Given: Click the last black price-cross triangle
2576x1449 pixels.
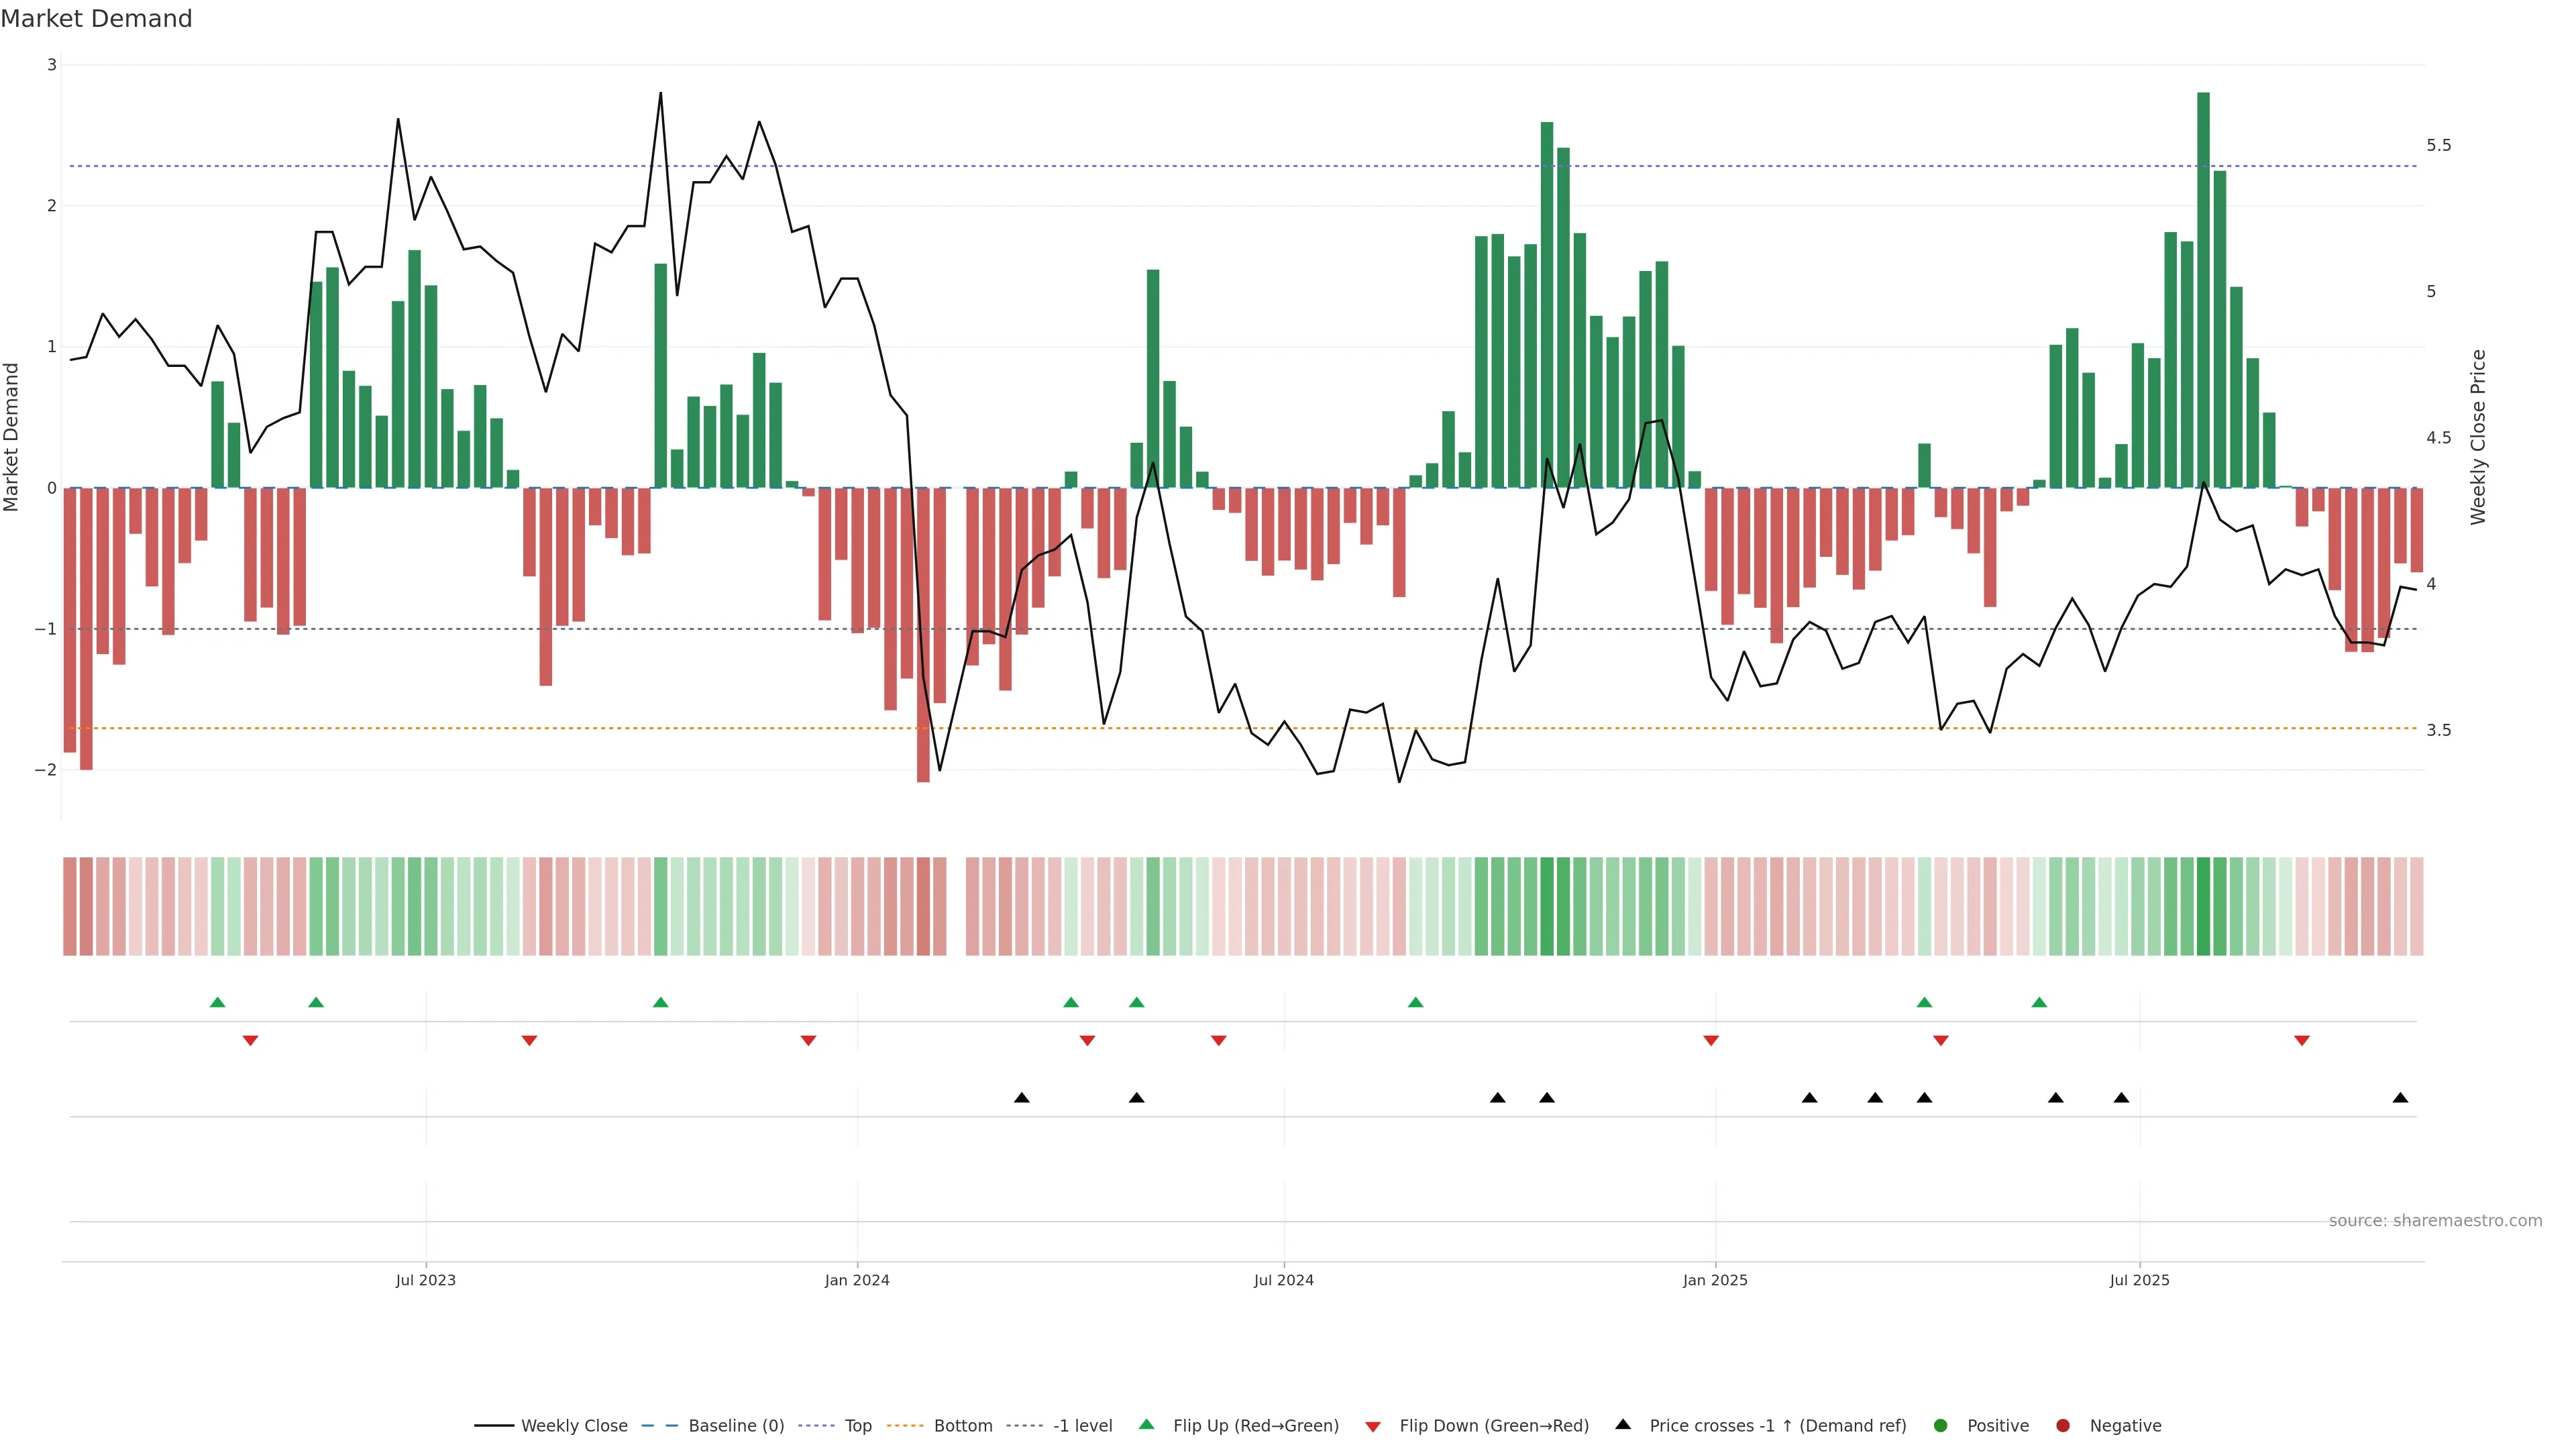Looking at the screenshot, I should tap(2400, 1098).
